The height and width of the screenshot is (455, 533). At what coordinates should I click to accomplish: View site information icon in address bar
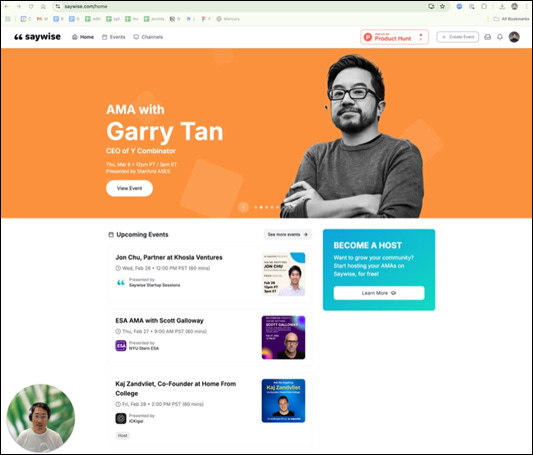point(58,6)
